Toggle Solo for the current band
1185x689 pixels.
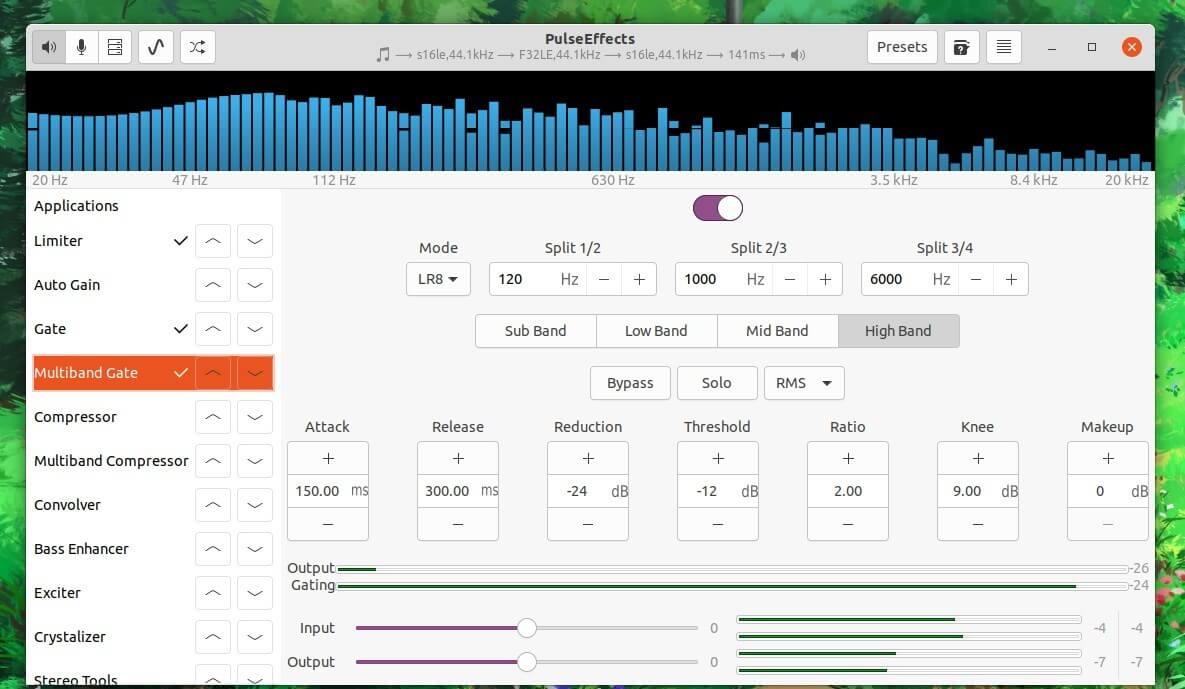point(716,383)
